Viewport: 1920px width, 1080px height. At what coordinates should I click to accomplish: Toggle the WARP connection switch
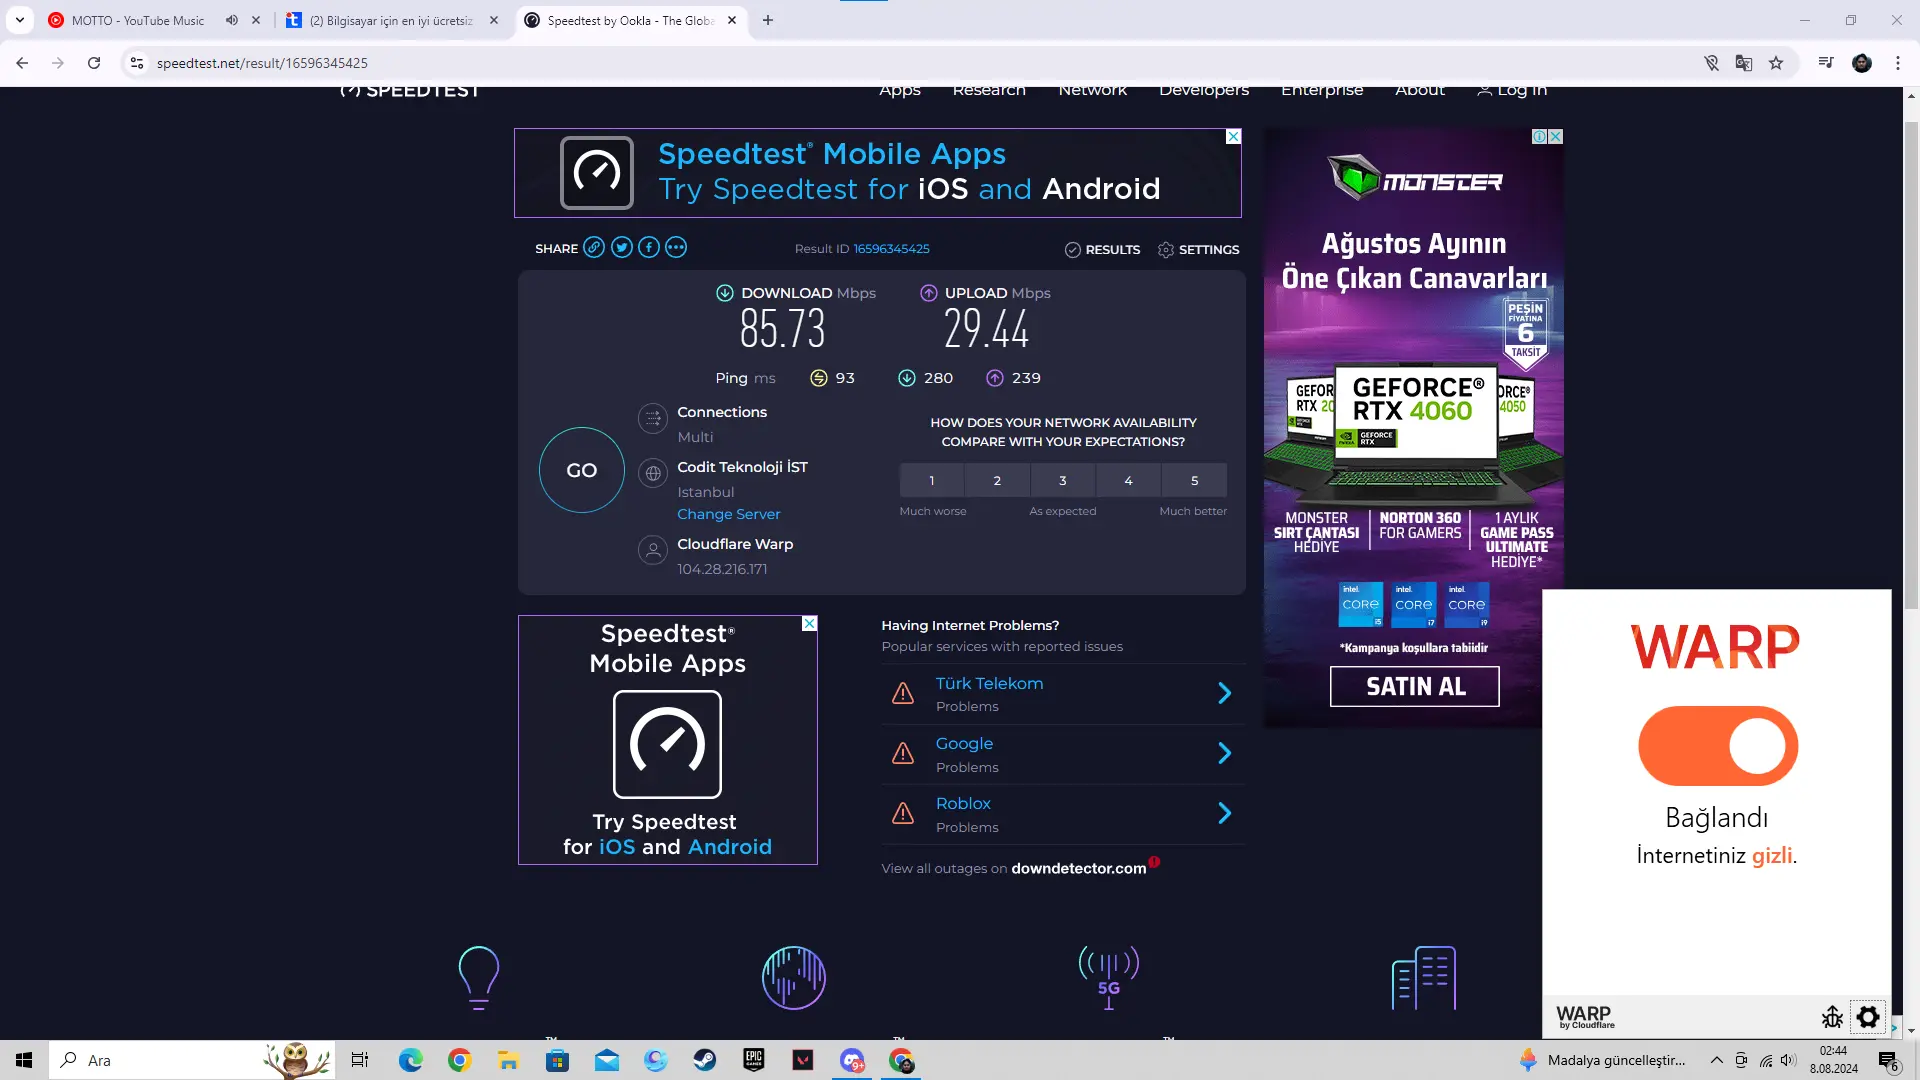click(1718, 746)
